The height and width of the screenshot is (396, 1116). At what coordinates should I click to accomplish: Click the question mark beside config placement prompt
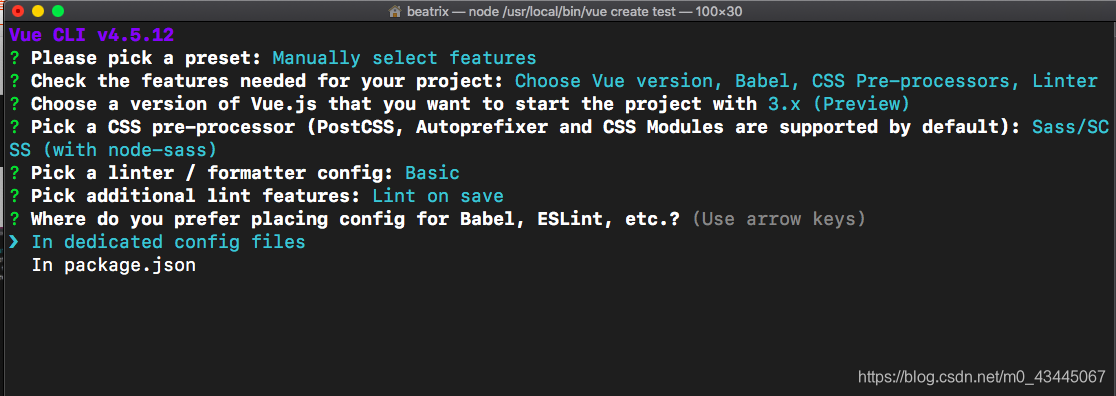[14, 219]
